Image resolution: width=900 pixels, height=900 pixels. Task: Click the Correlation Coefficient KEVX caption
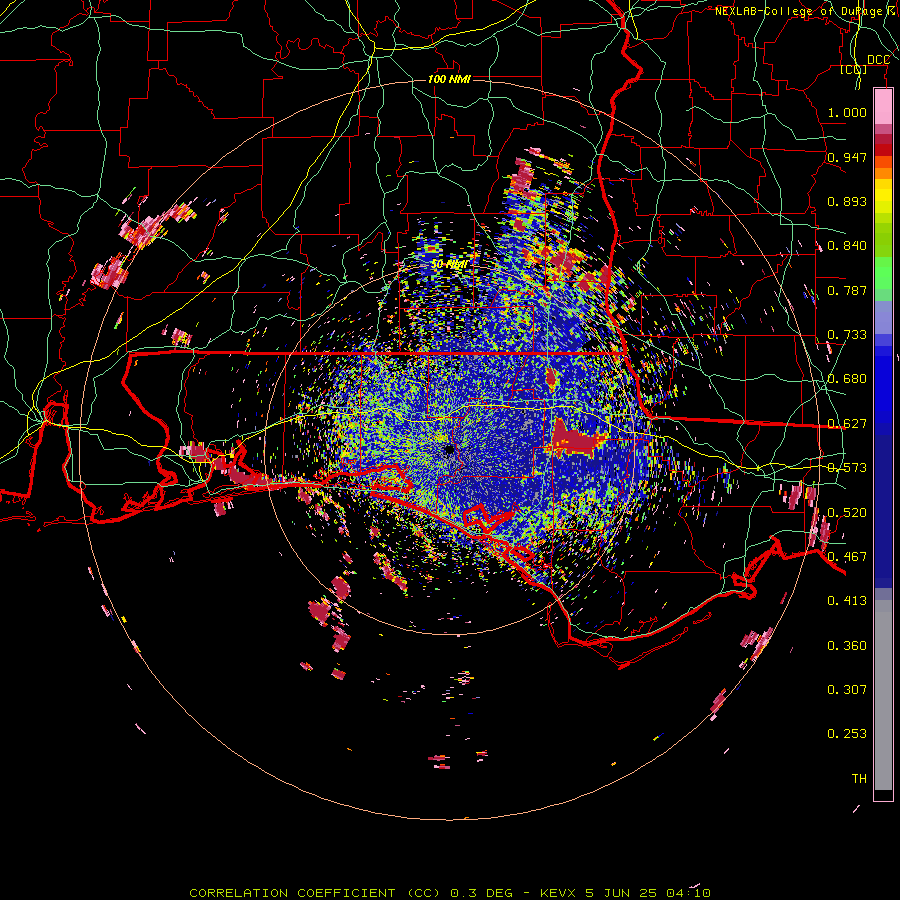[450, 893]
